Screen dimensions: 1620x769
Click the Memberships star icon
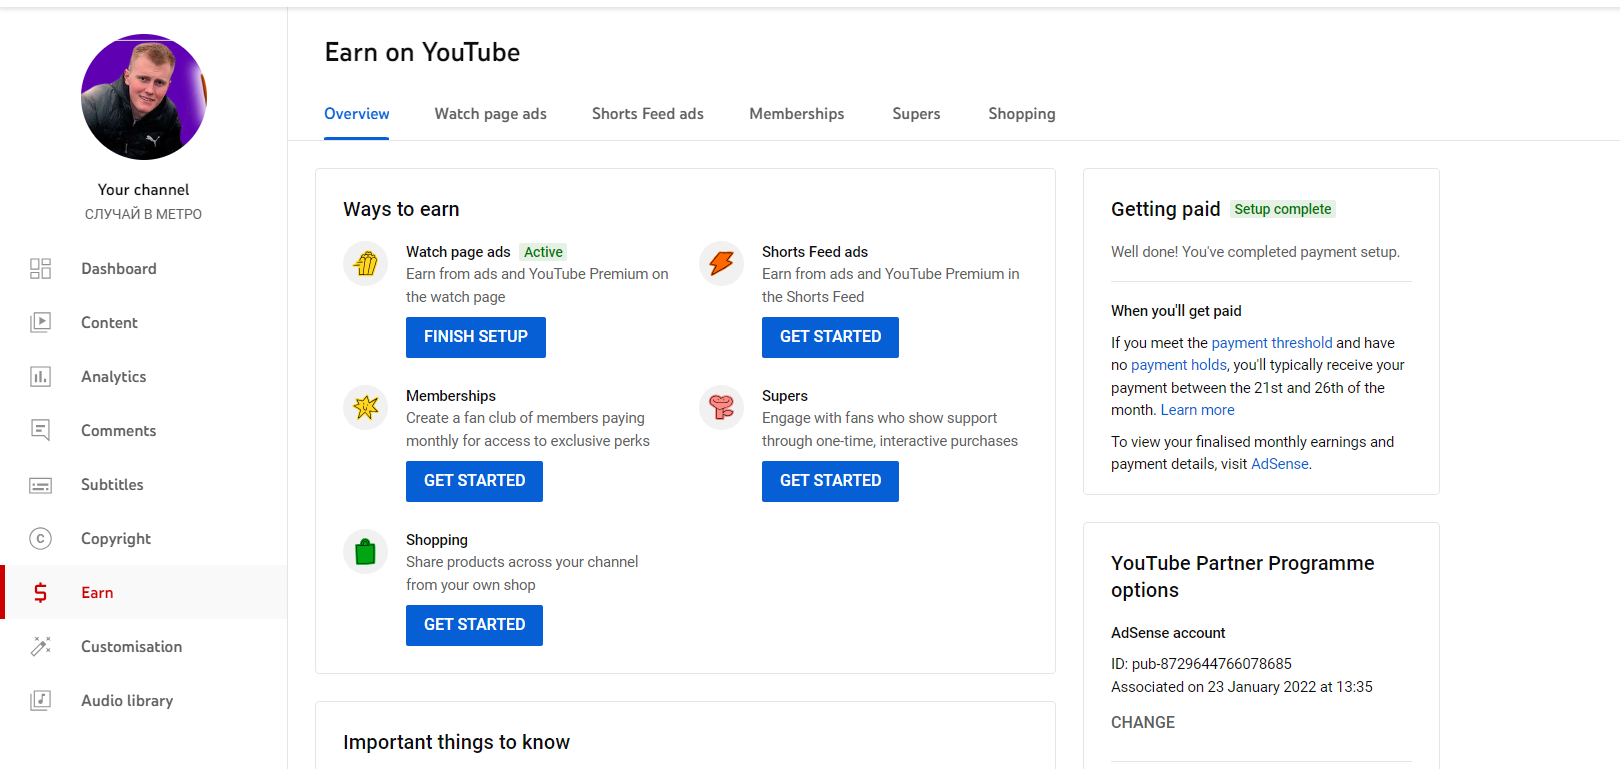pos(366,408)
